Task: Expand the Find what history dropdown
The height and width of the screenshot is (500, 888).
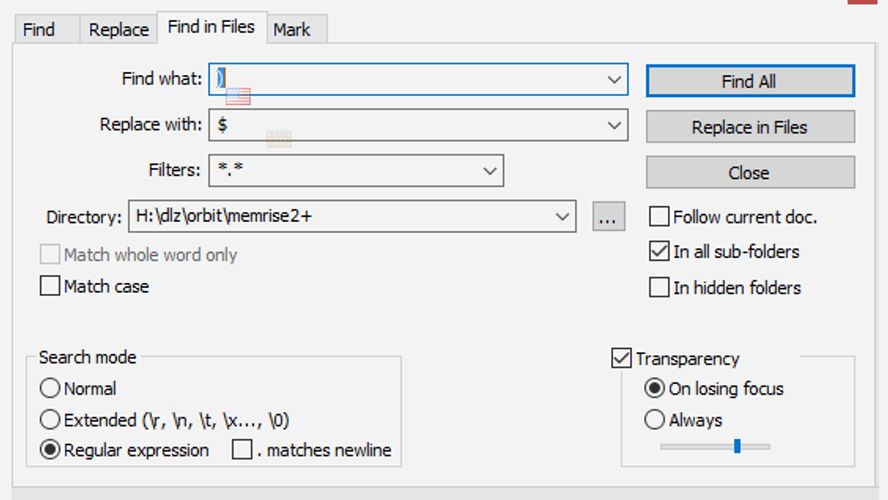Action: click(614, 79)
